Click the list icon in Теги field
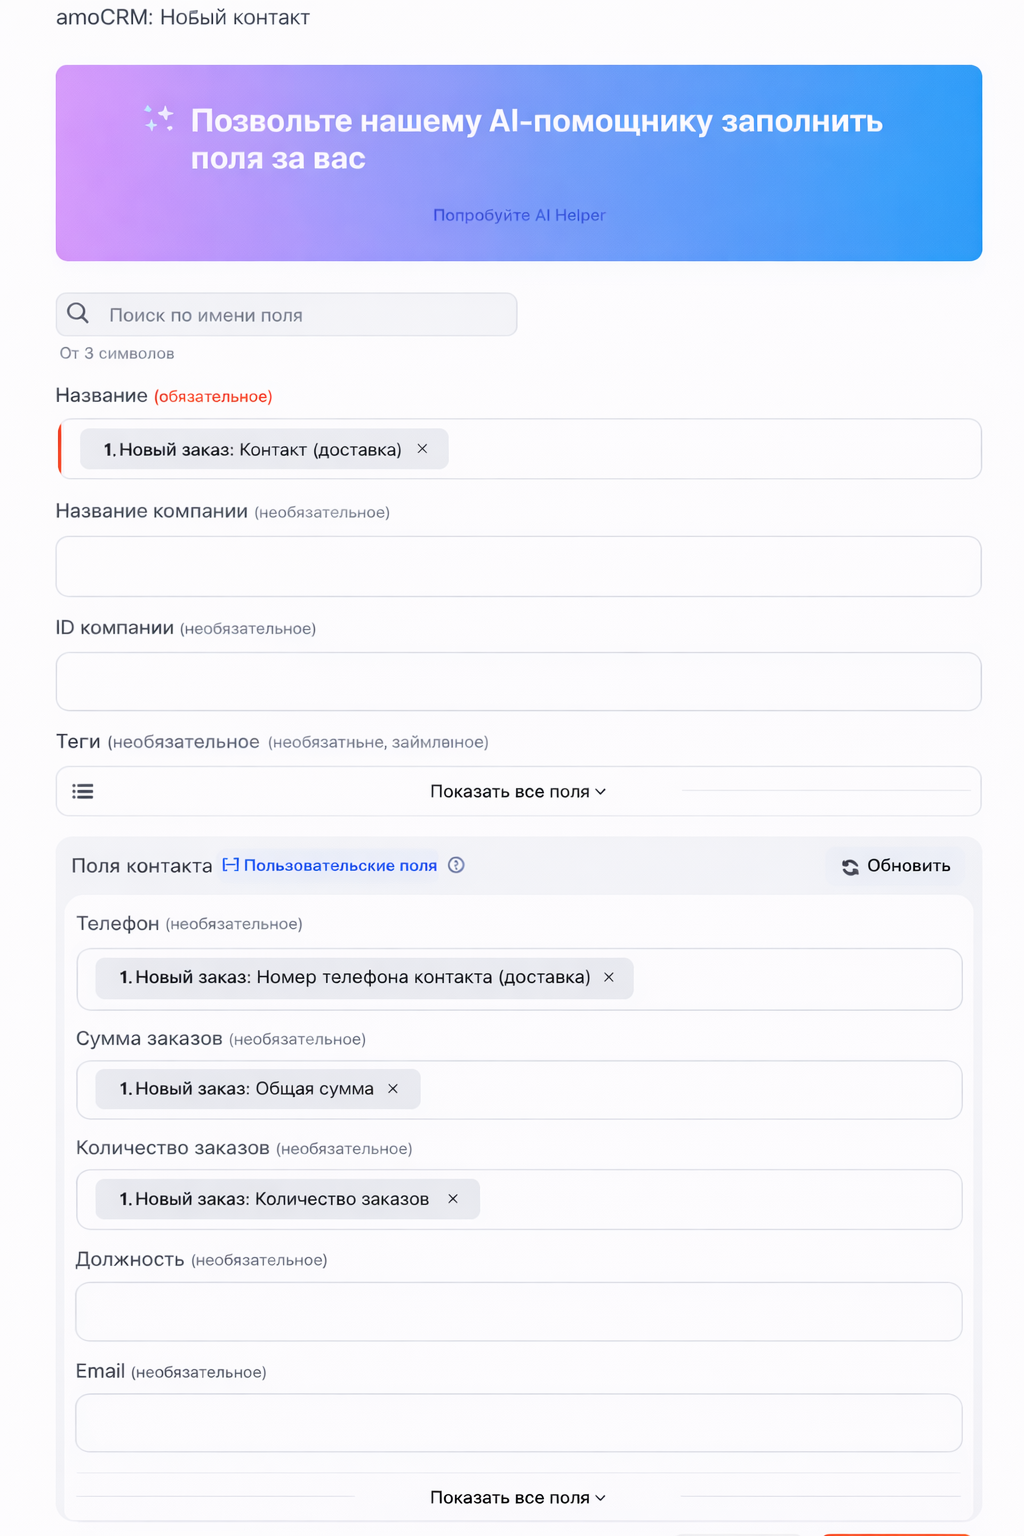Viewport: 1024px width, 1536px height. (83, 792)
